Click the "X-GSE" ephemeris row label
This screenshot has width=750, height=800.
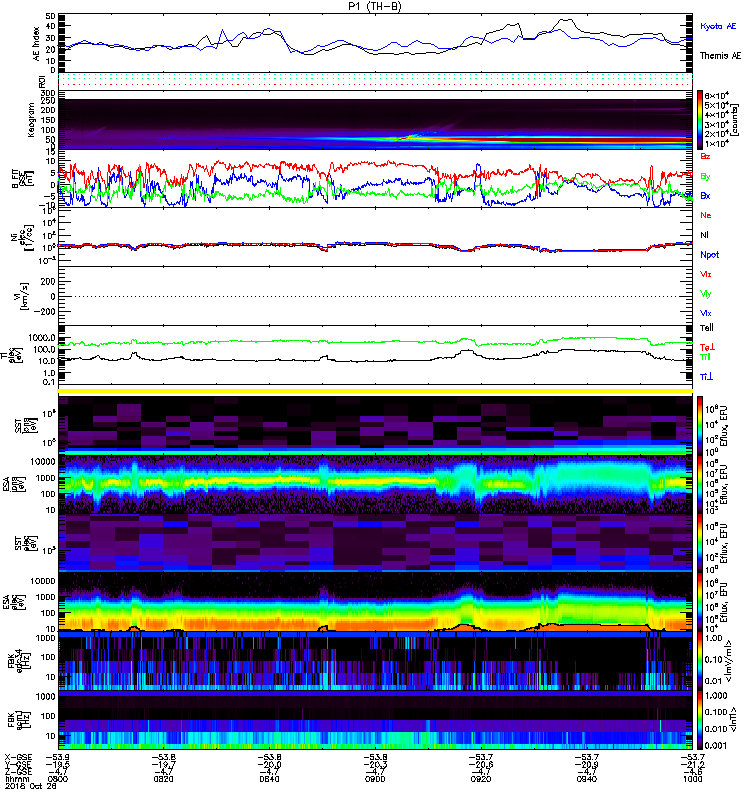(18, 758)
